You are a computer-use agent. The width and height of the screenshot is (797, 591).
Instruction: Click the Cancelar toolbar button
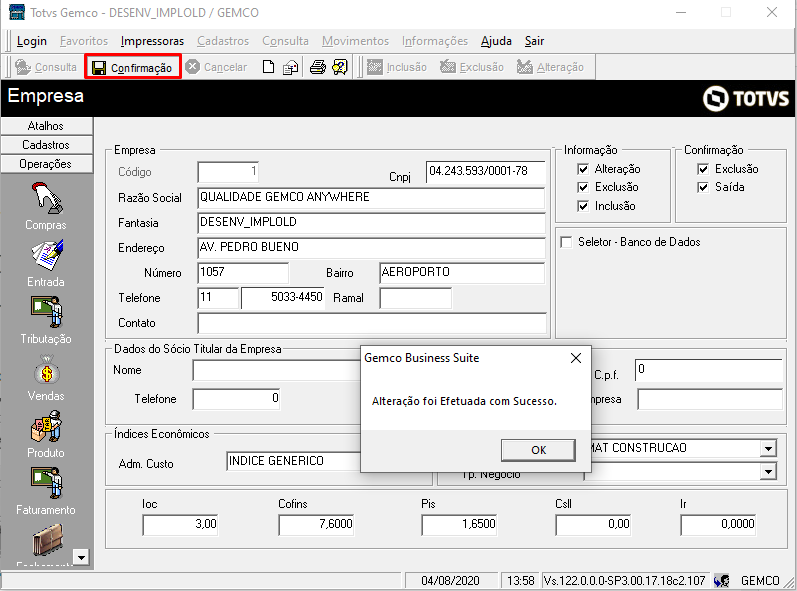click(x=216, y=67)
